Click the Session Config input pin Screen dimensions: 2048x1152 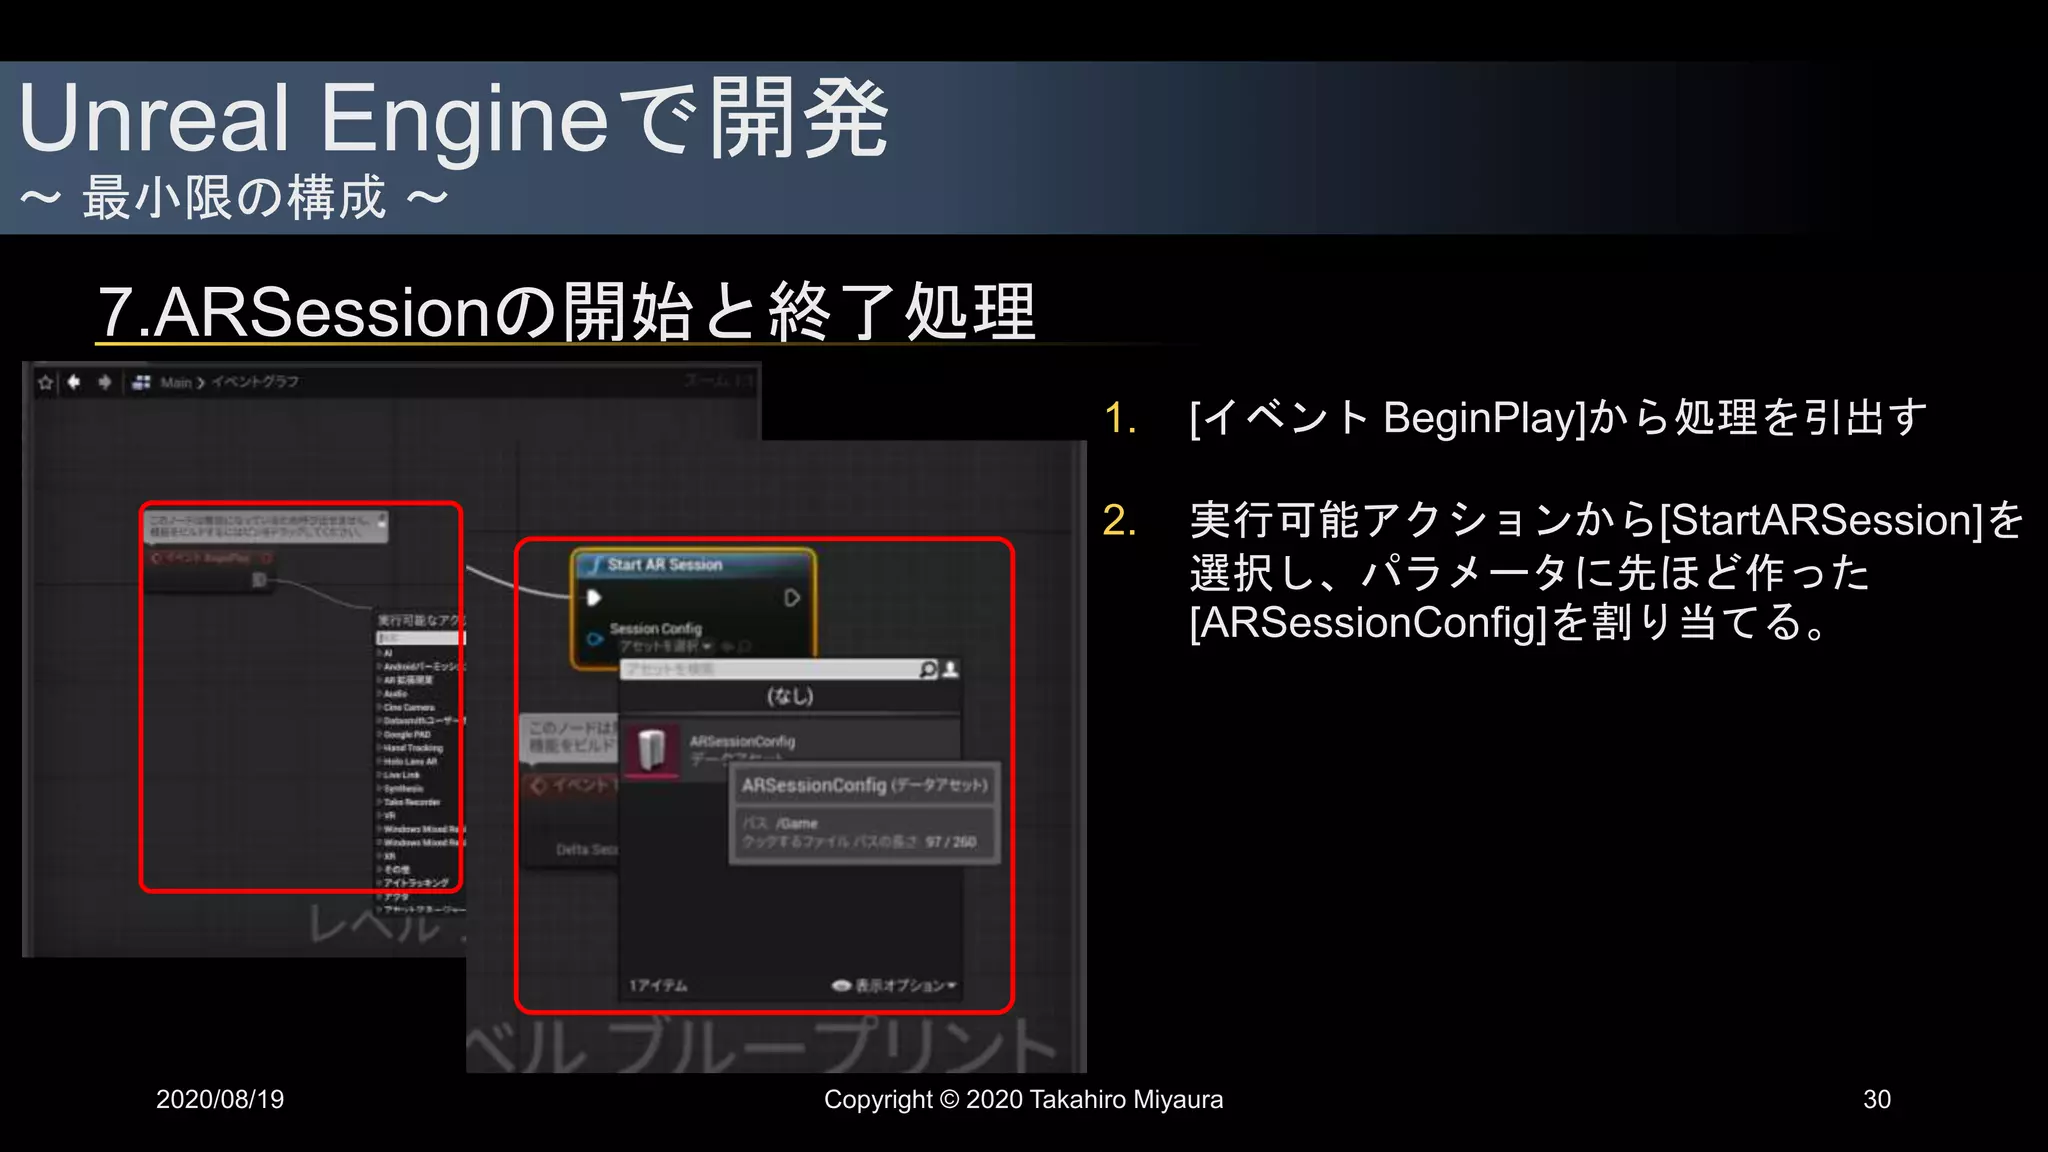(x=595, y=638)
